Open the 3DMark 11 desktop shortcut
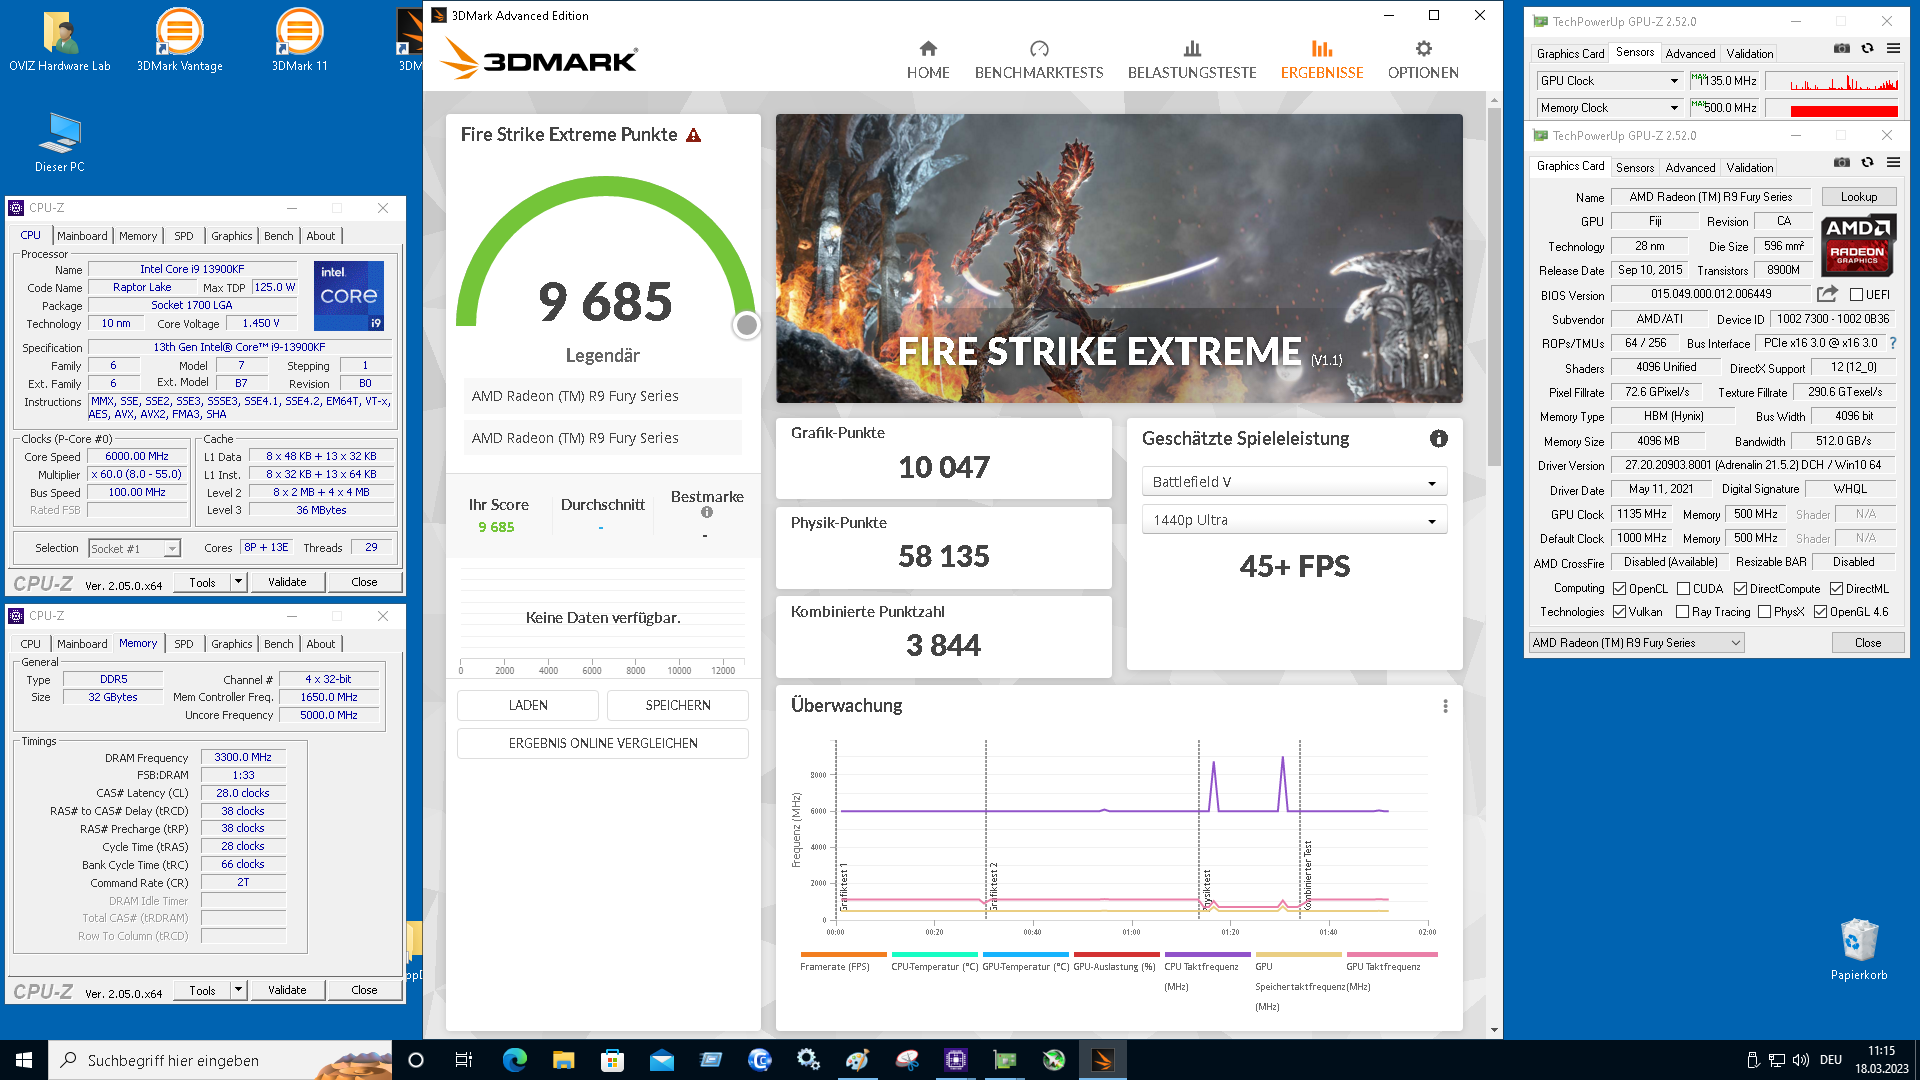 click(x=300, y=41)
